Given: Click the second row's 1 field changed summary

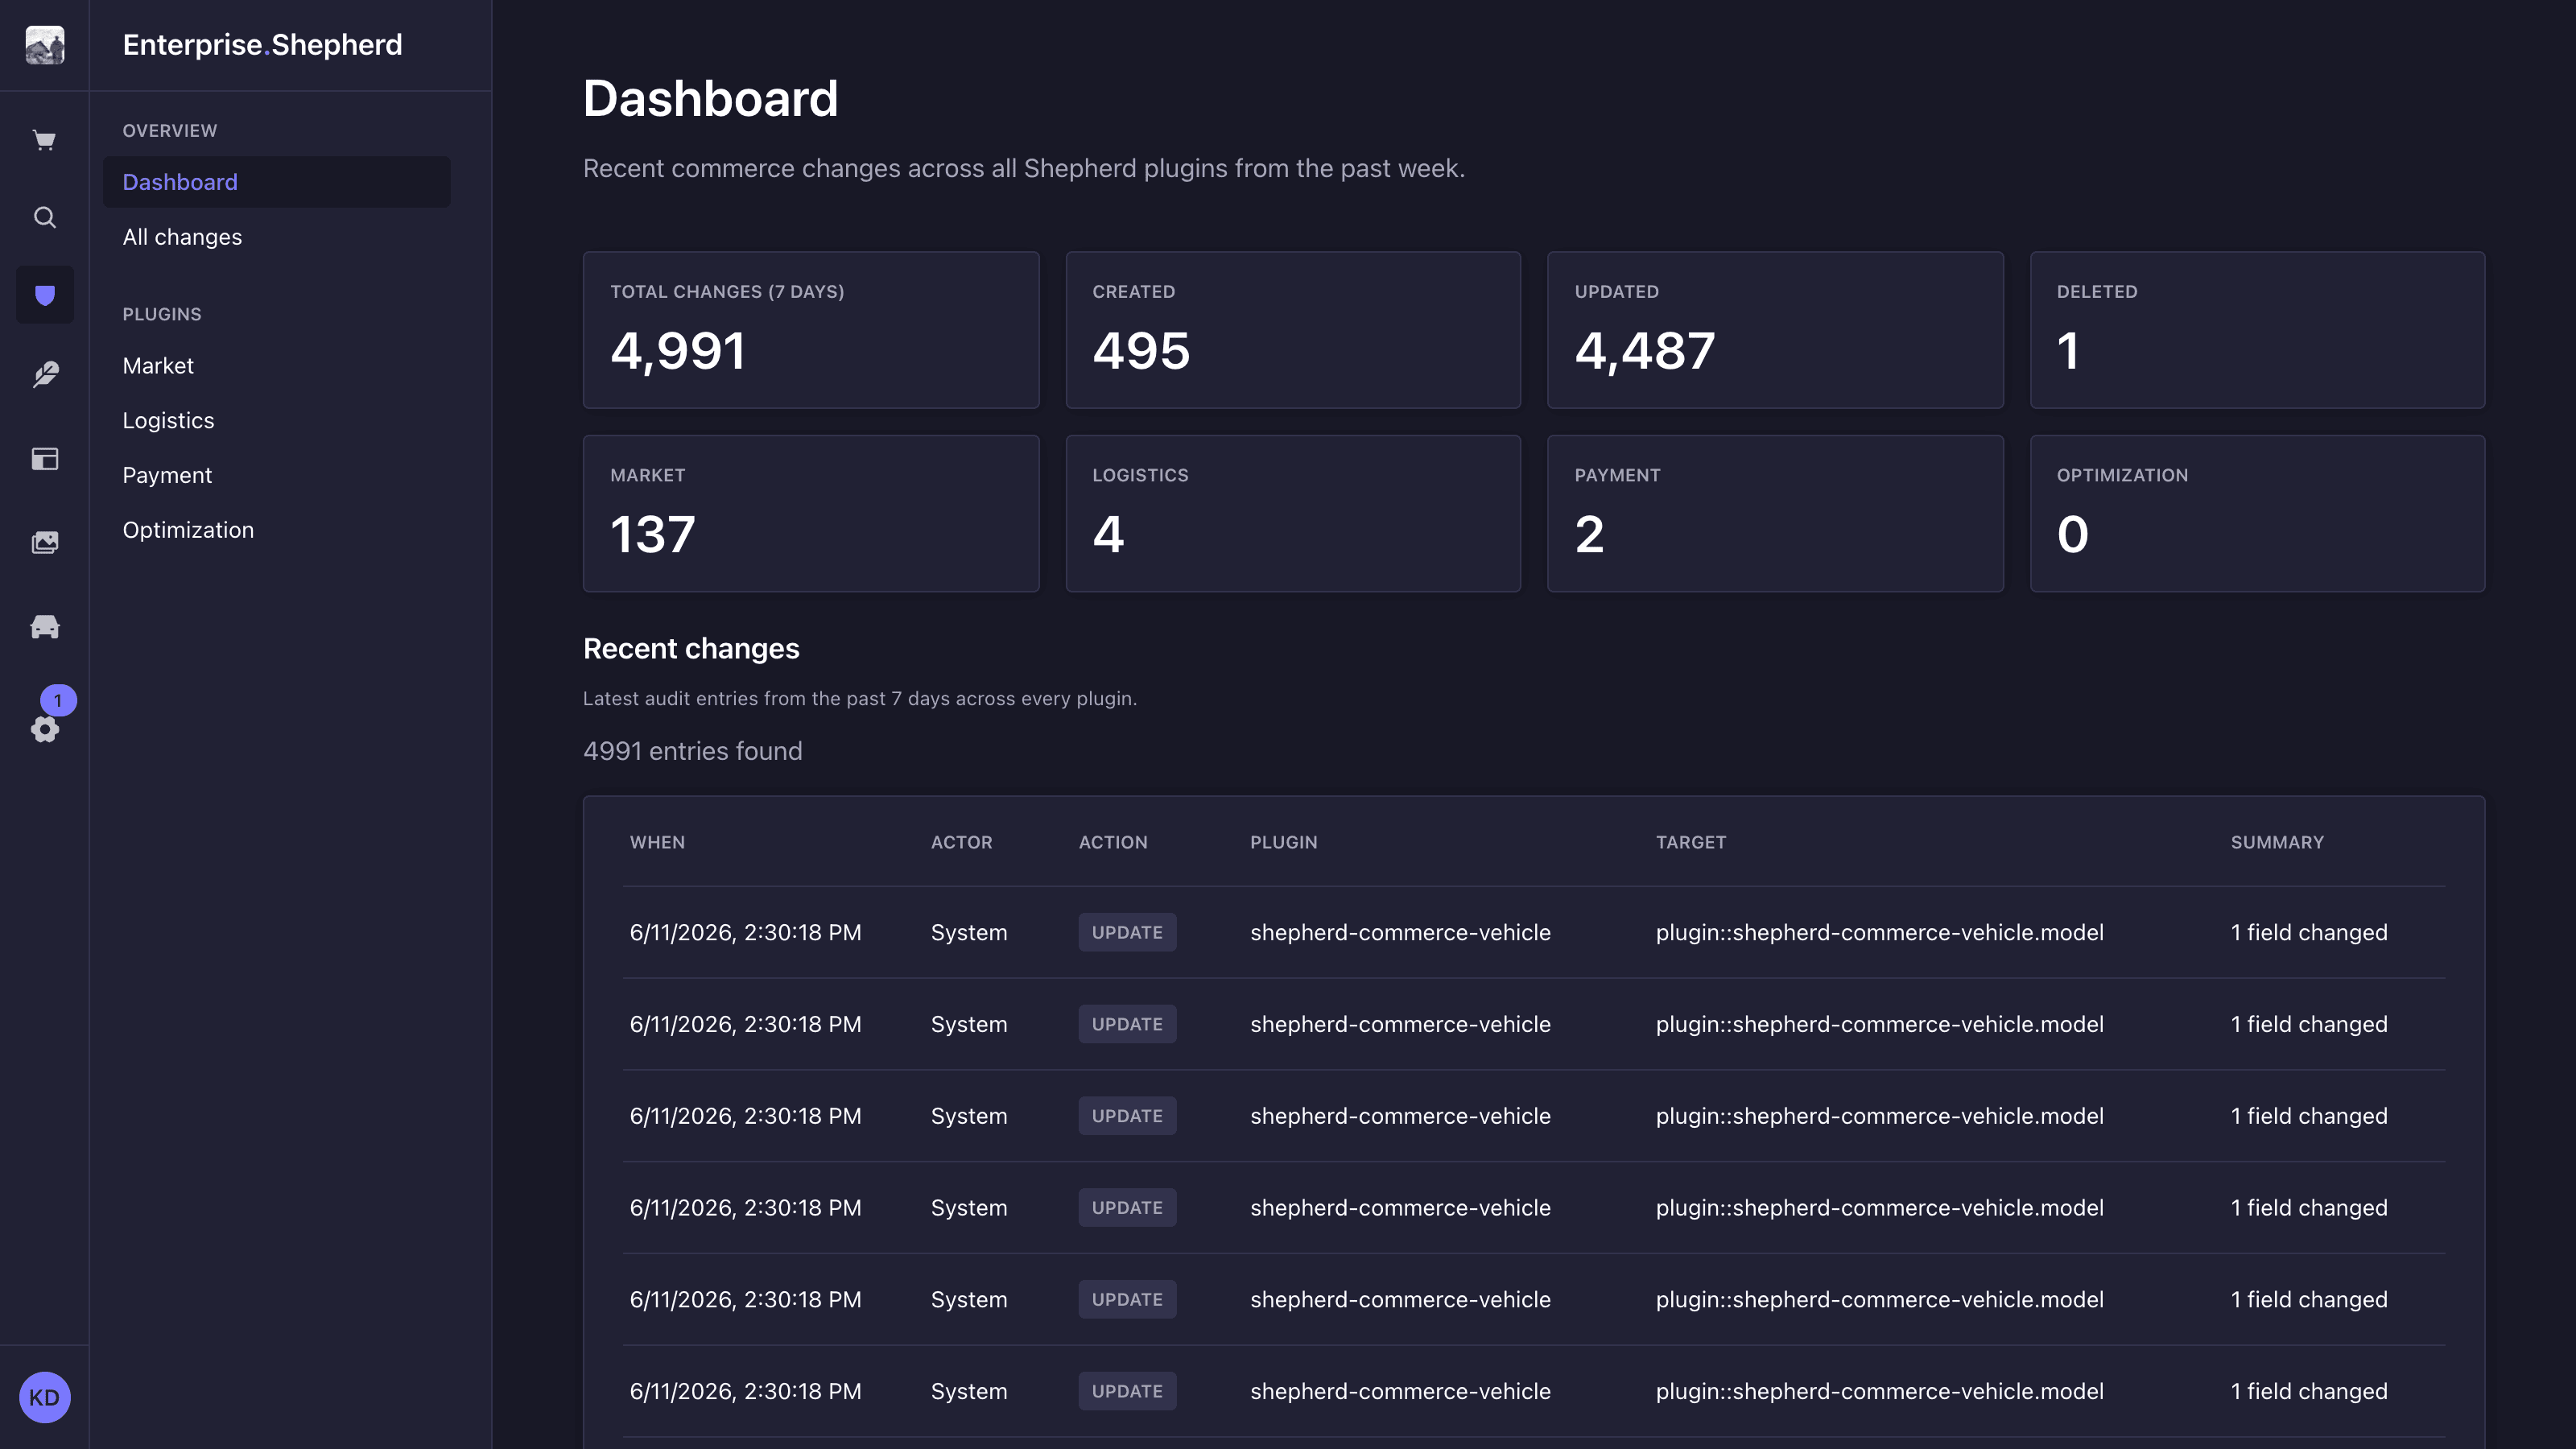Looking at the screenshot, I should [x=2308, y=1025].
